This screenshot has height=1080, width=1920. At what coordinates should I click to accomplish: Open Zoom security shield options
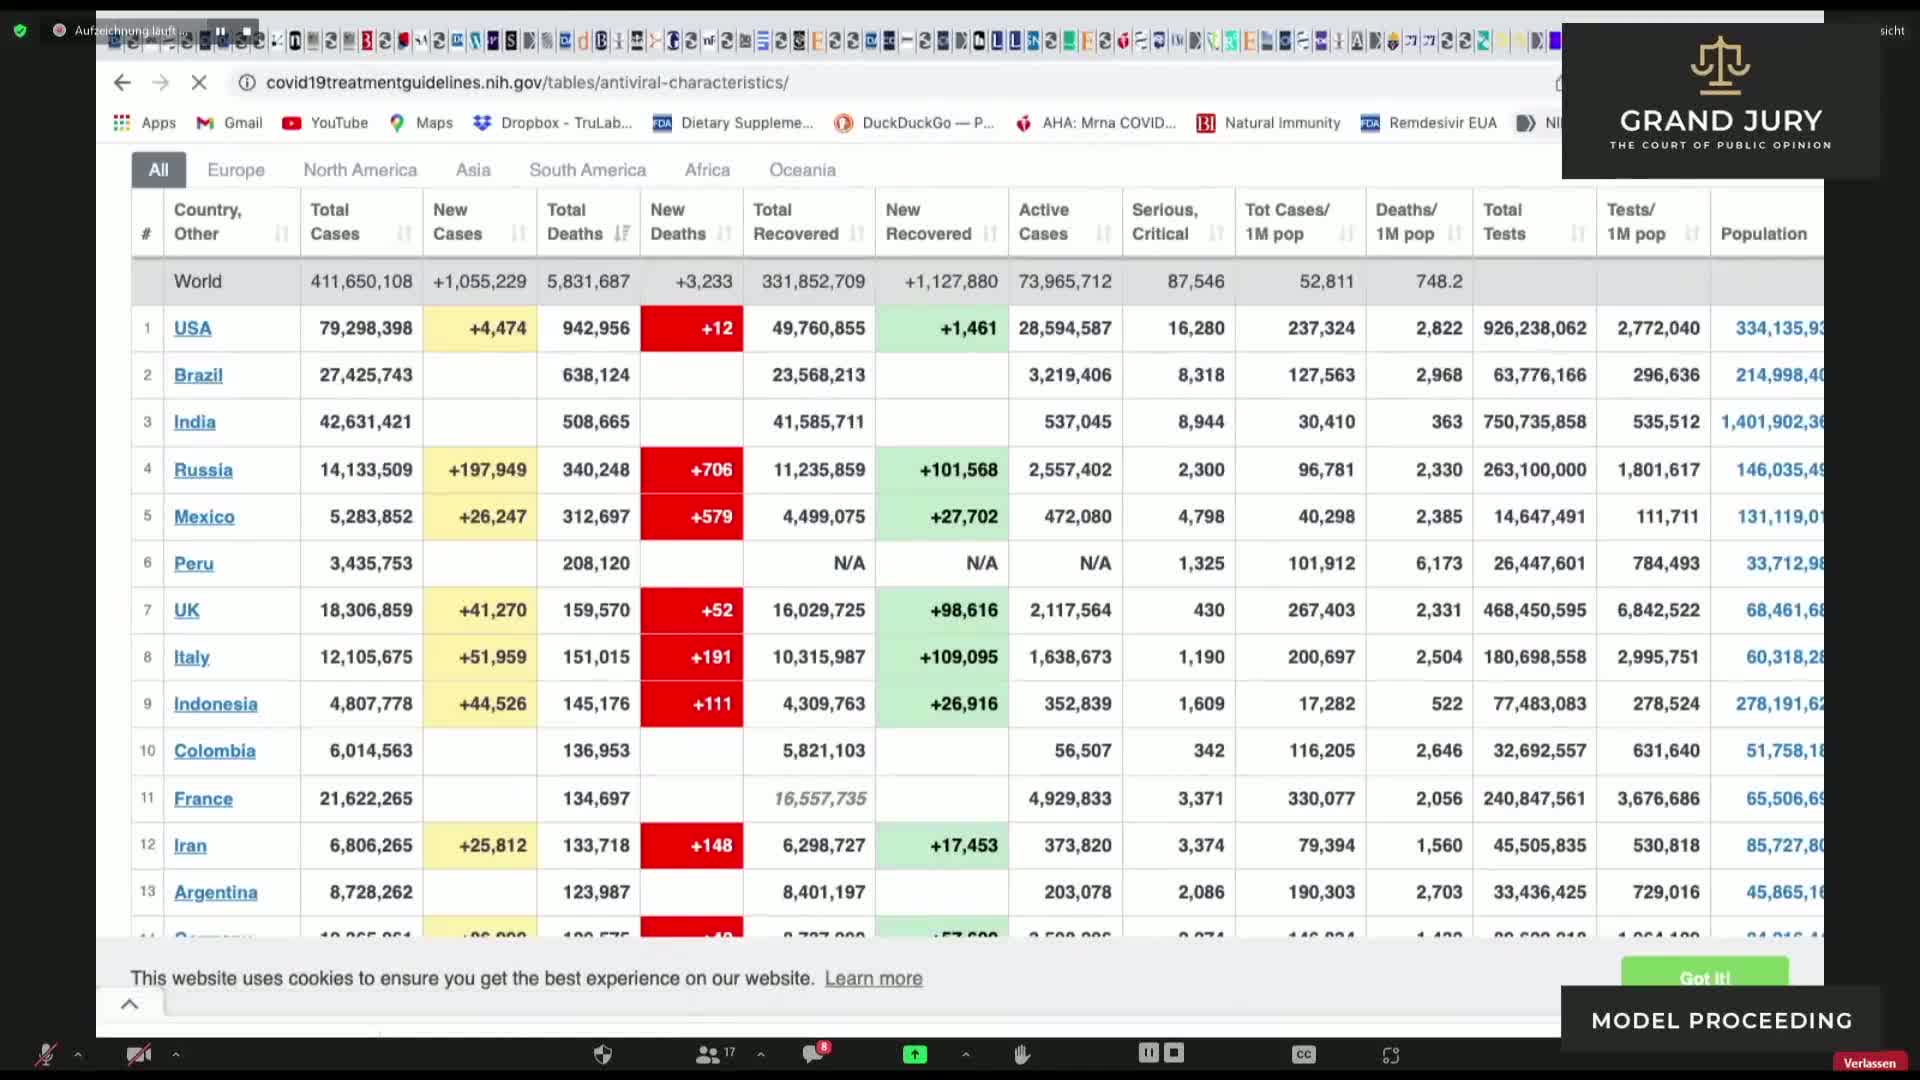pyautogui.click(x=602, y=1054)
